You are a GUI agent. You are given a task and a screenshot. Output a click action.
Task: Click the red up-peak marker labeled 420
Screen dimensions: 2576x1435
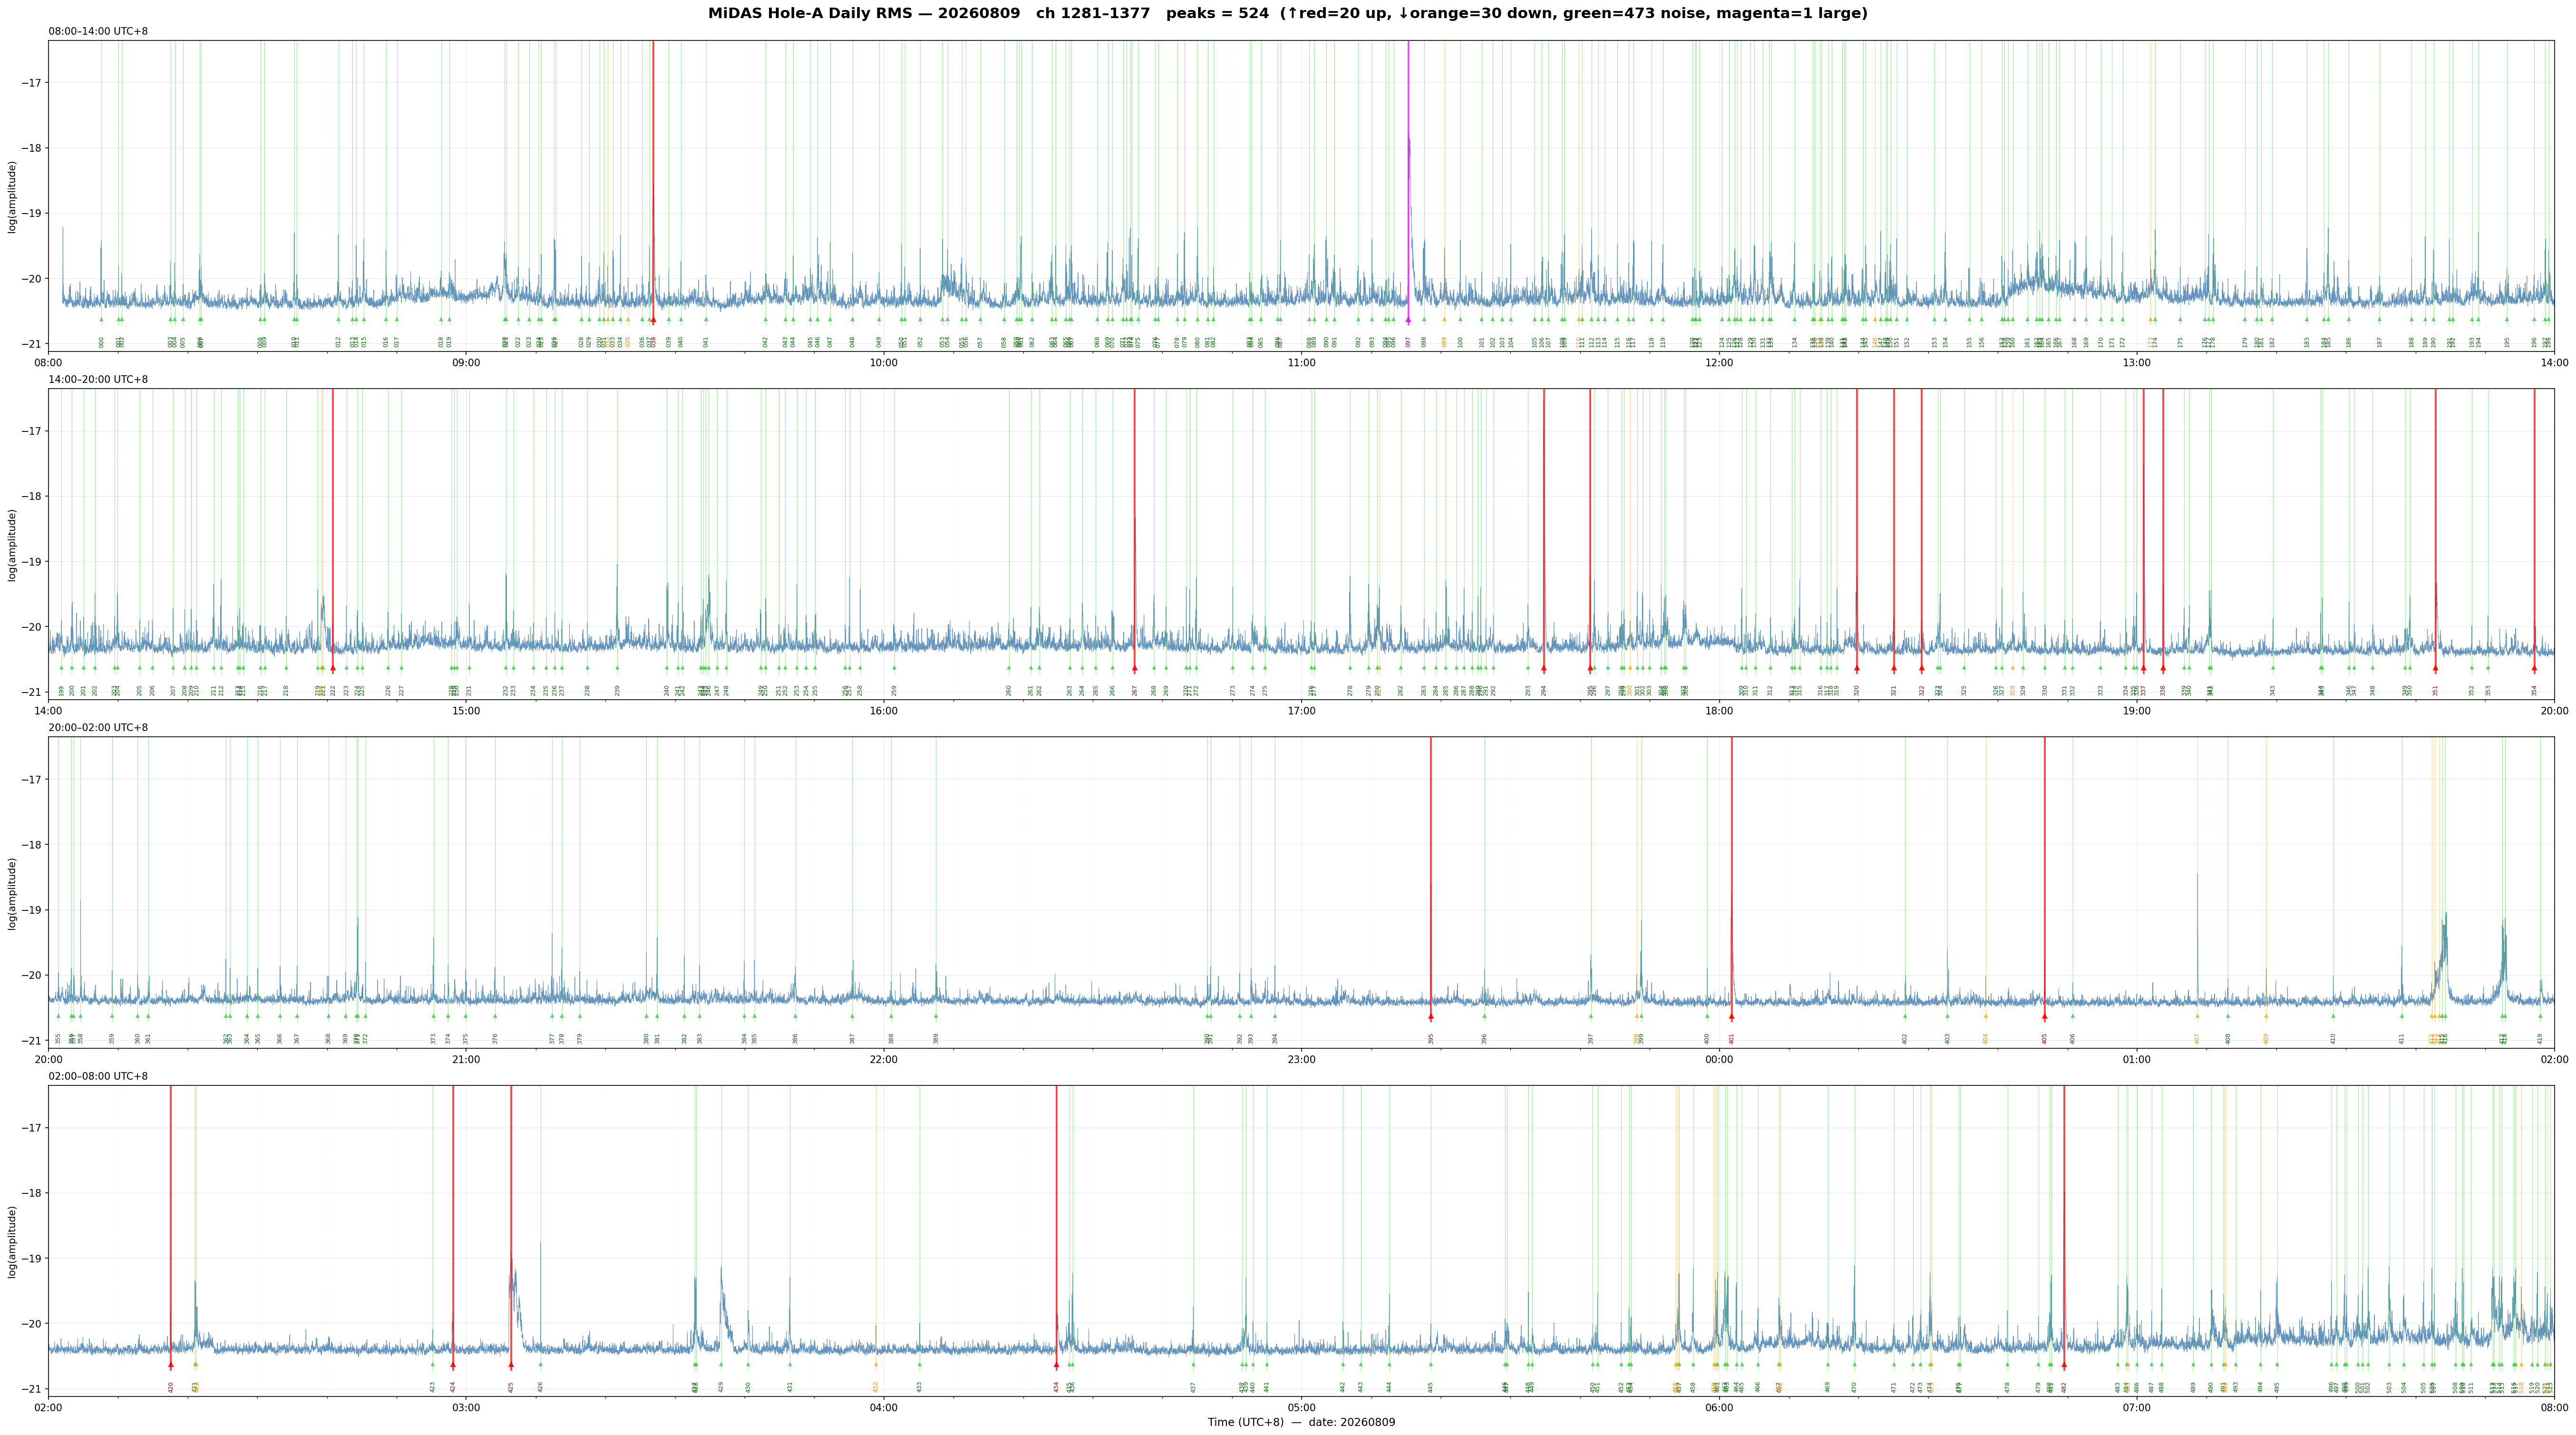pos(171,1365)
